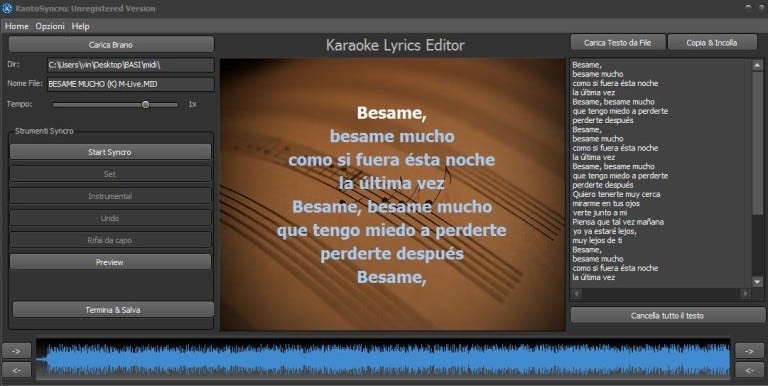The width and height of the screenshot is (768, 386).
Task: Select 'mirarme en tus ojos' lyric line
Action: coord(606,204)
